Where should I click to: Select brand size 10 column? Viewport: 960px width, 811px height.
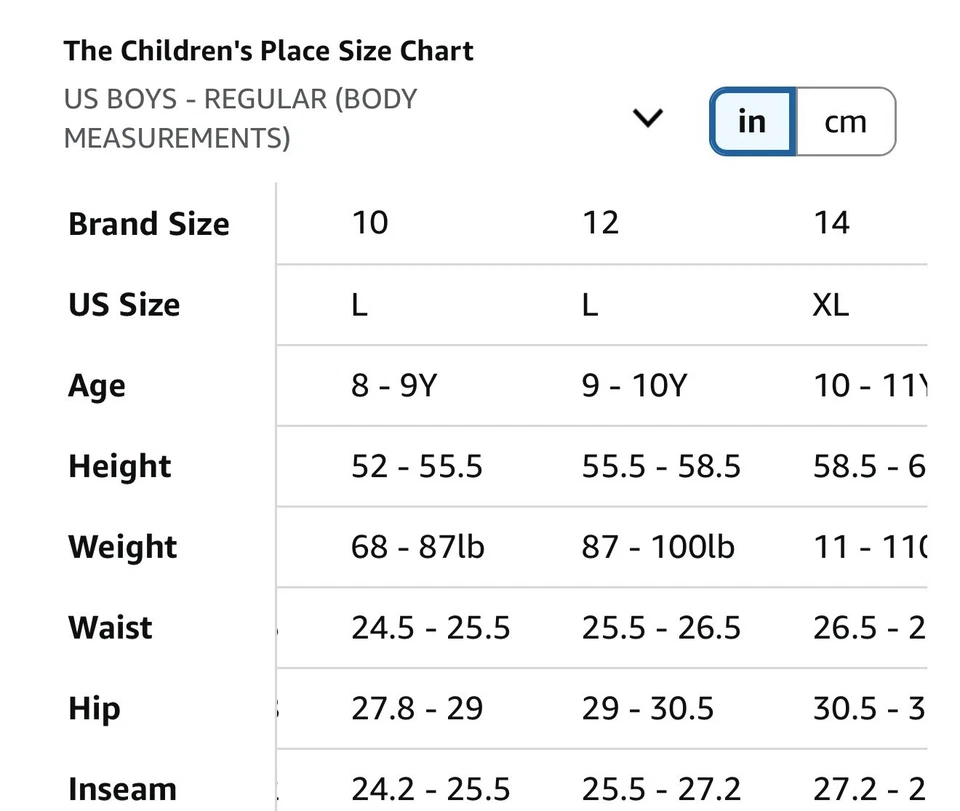(370, 223)
